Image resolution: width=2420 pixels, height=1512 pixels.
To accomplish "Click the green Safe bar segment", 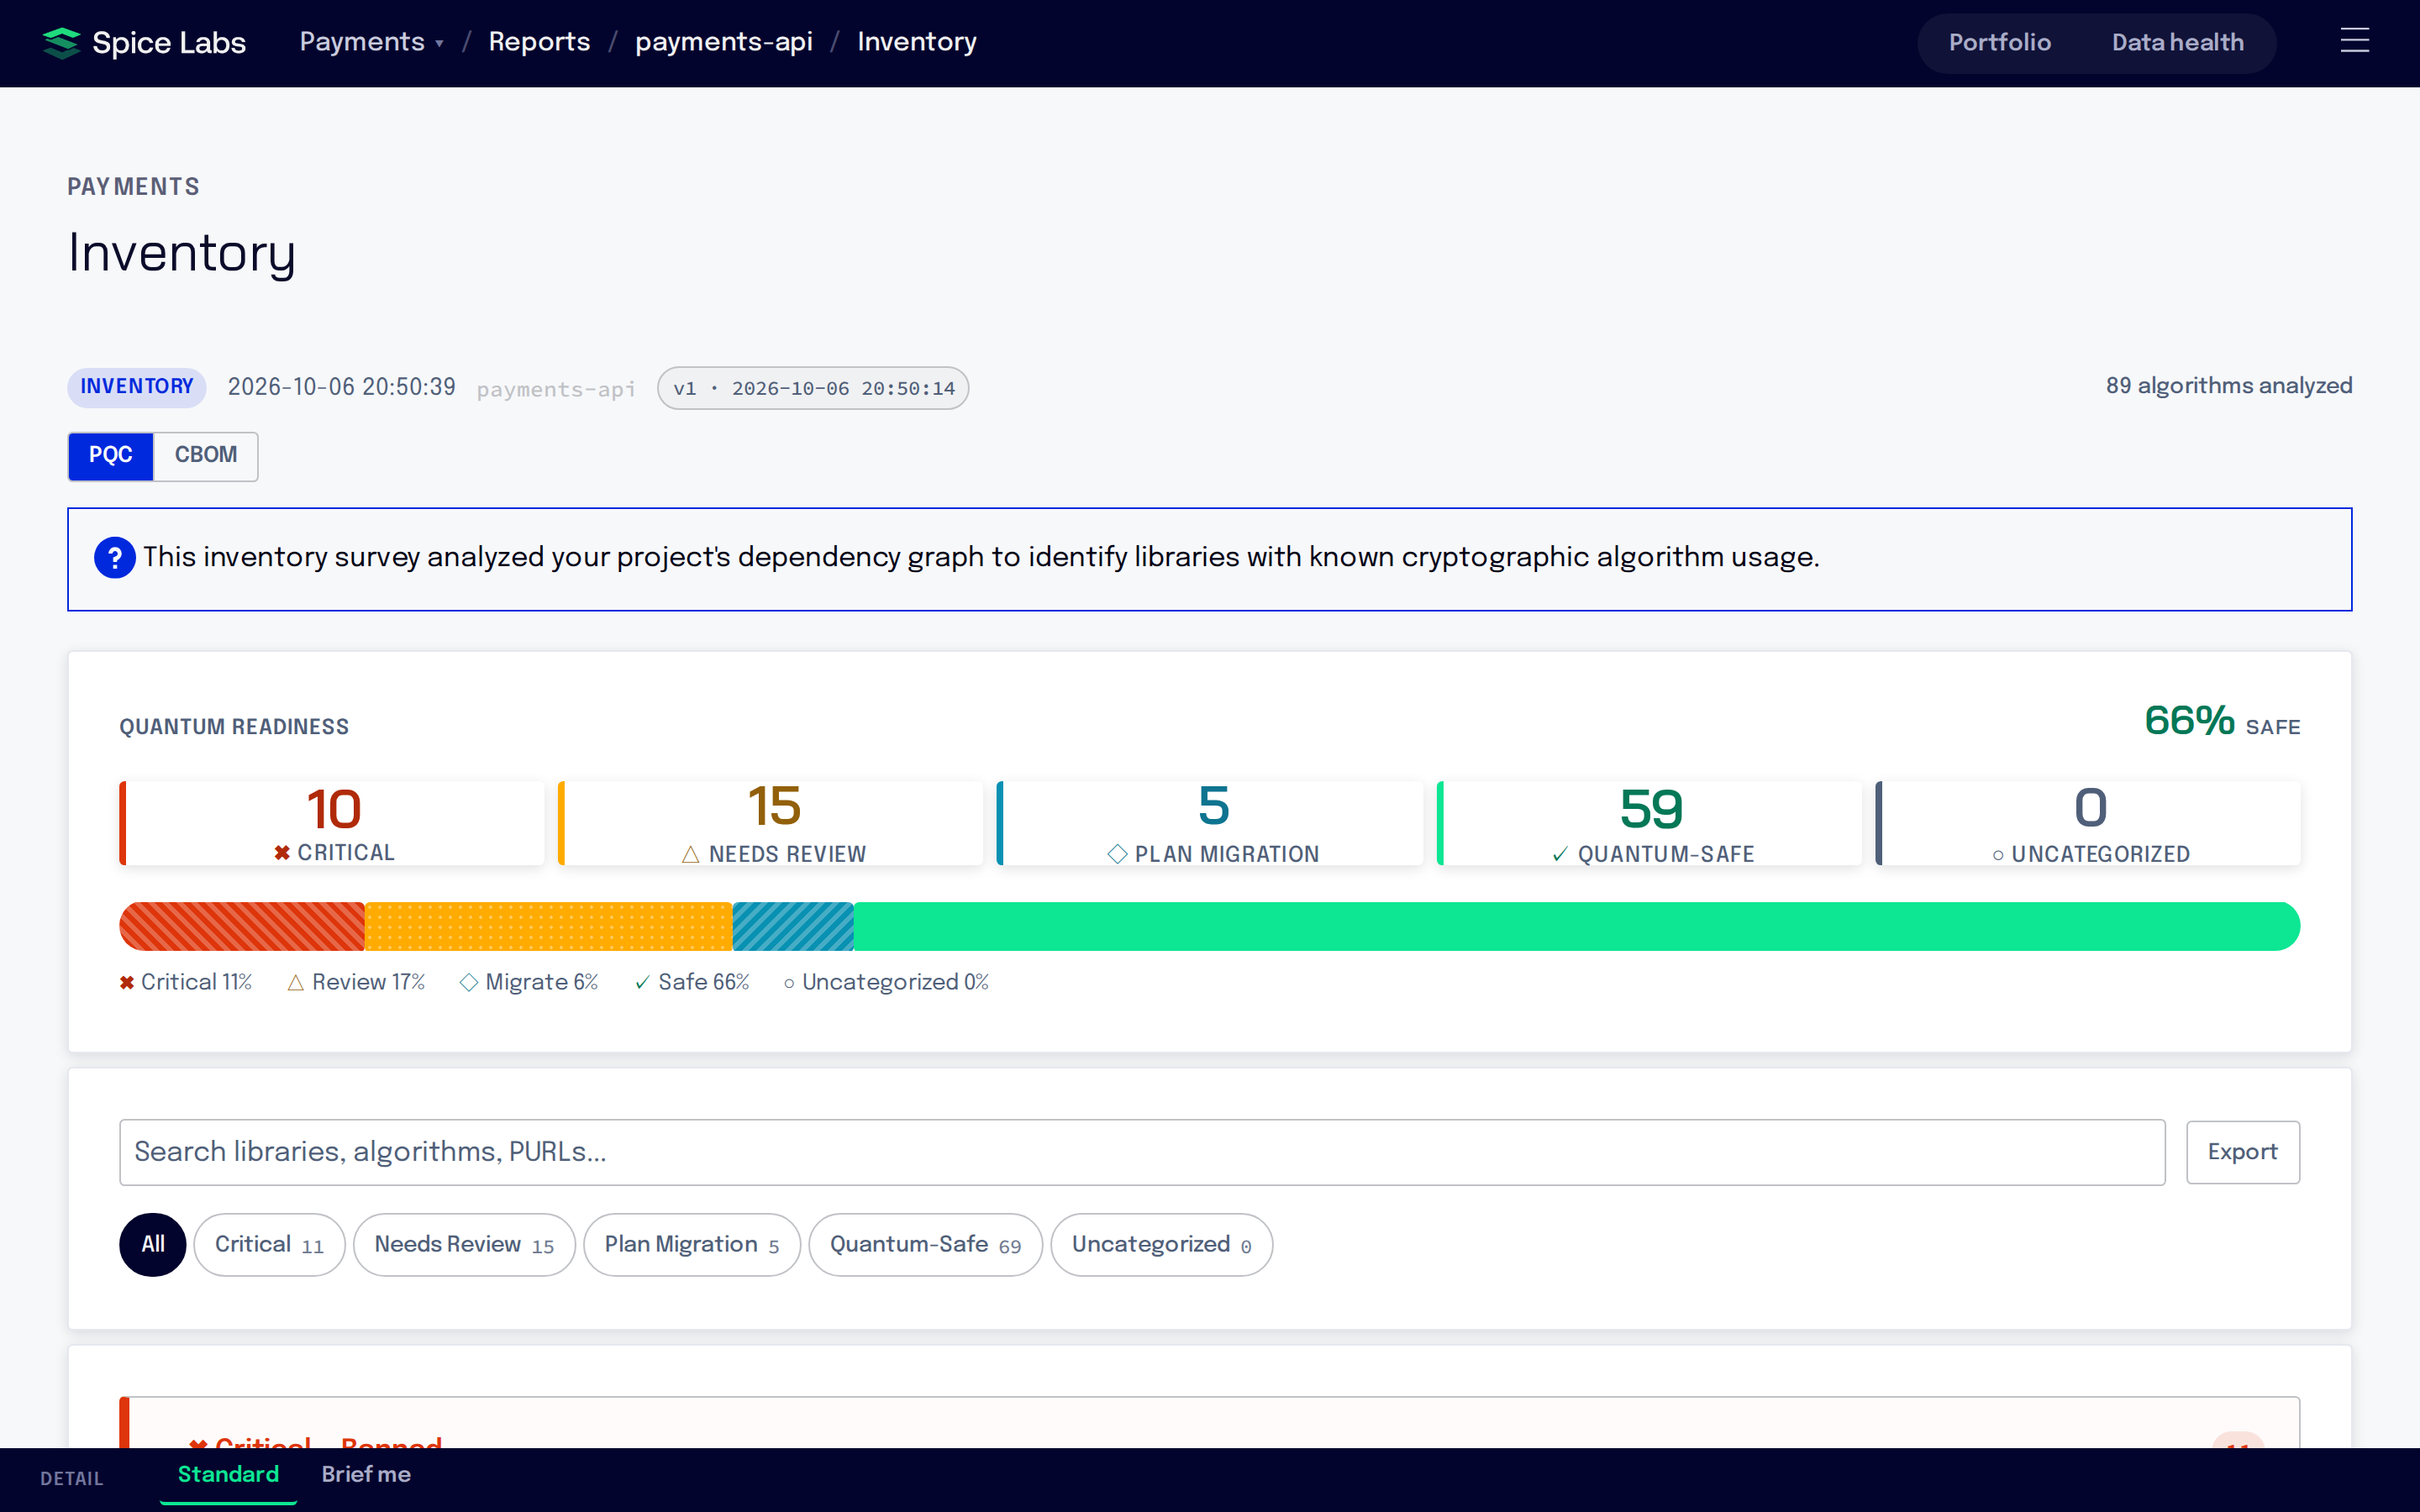I will 1577,926.
